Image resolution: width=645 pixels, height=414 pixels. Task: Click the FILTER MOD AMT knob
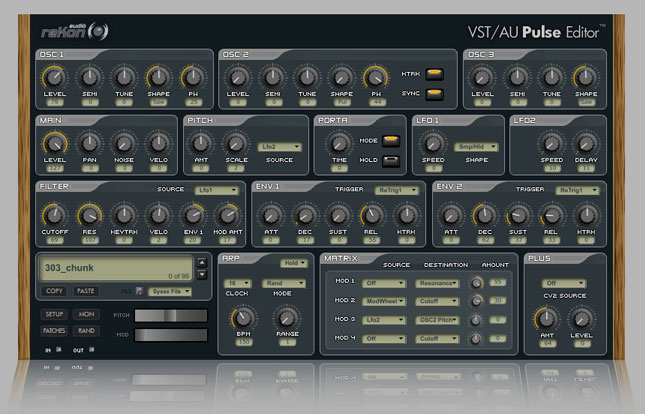227,215
